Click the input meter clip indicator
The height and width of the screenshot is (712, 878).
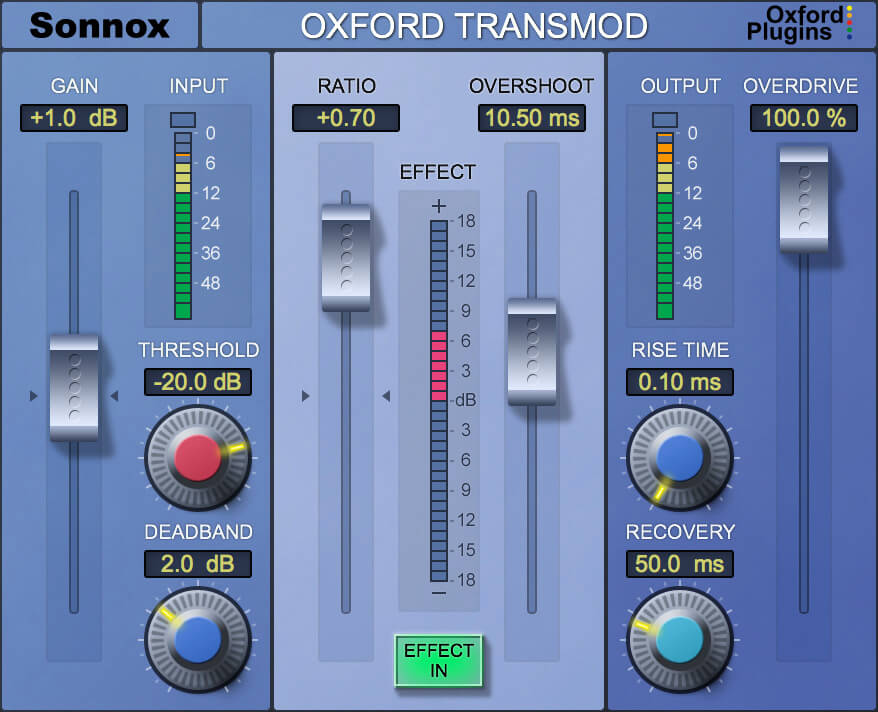pyautogui.click(x=182, y=120)
